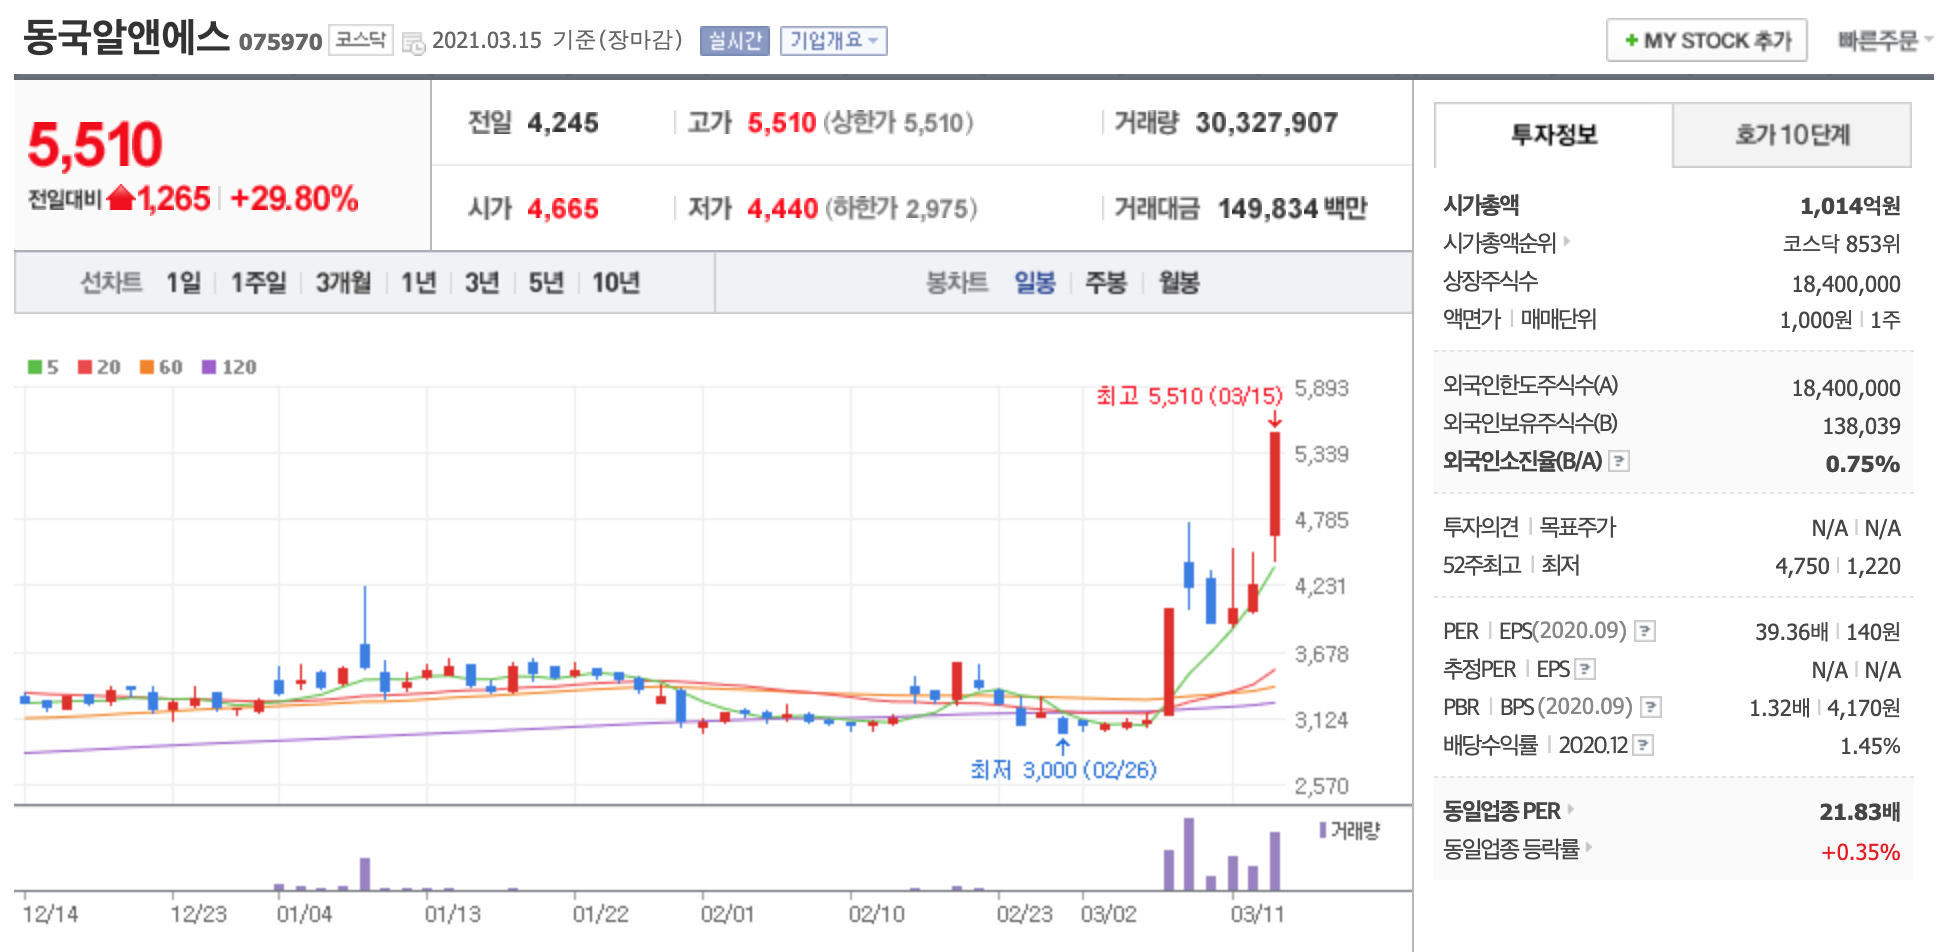Click green 5-day moving average legend swatch
This screenshot has height=952, width=1950.
click(x=35, y=367)
